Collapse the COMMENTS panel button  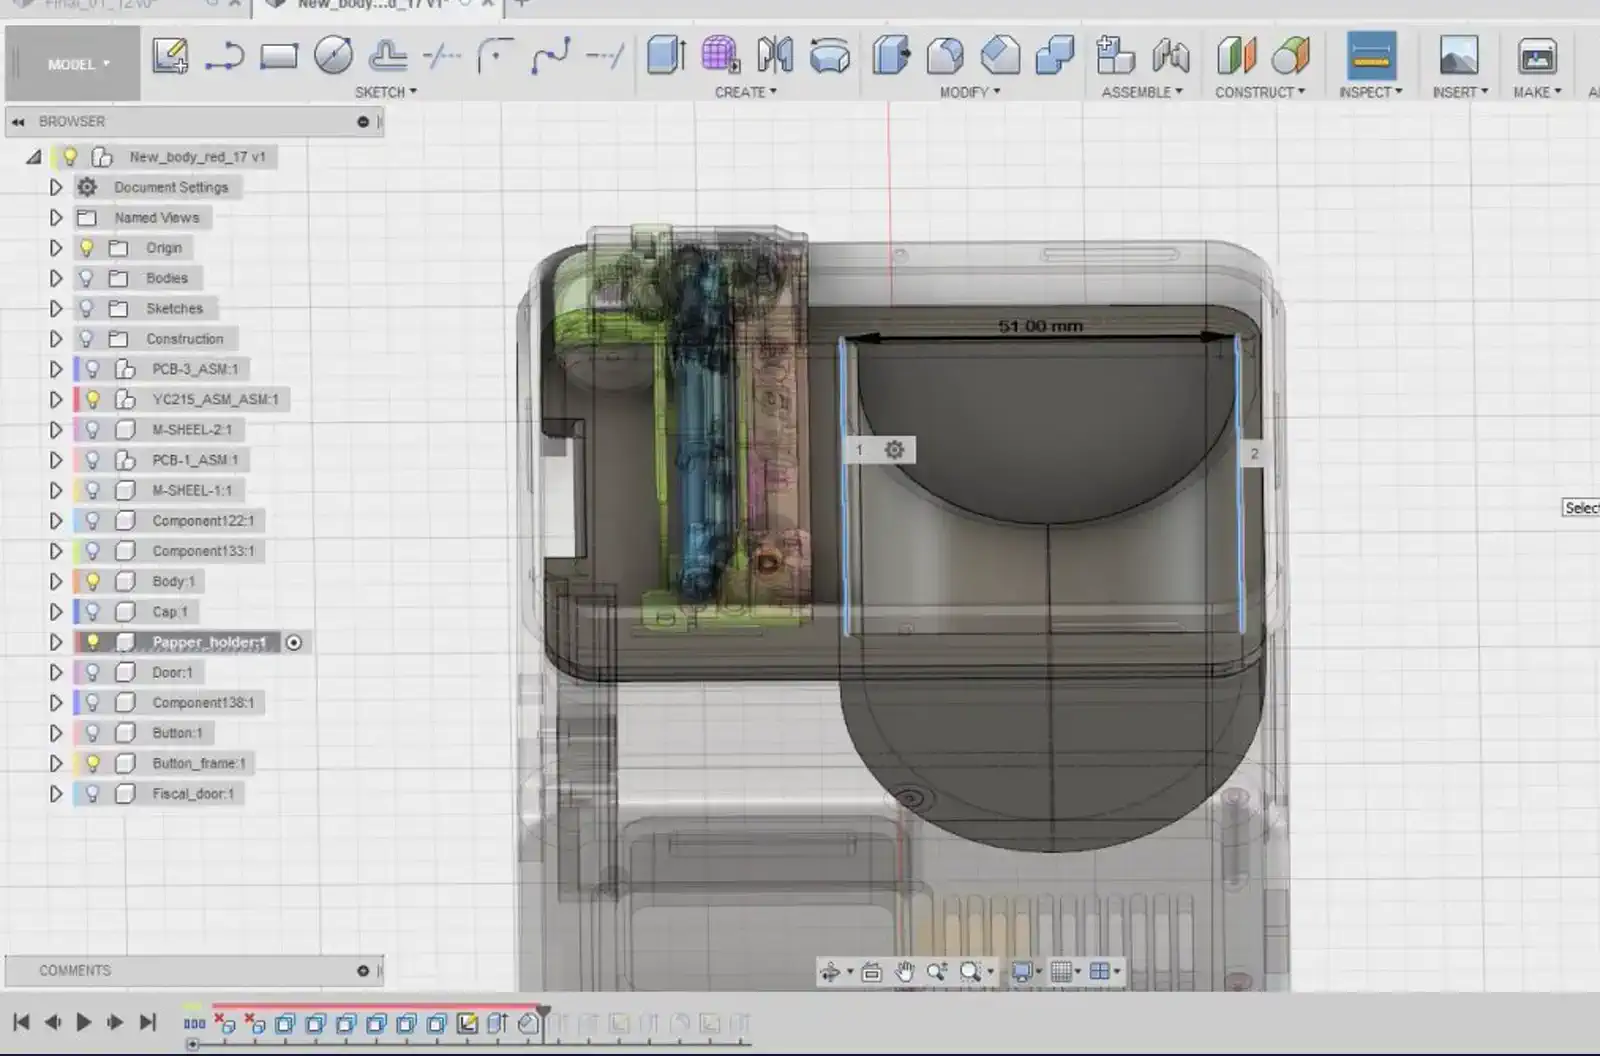(363, 970)
